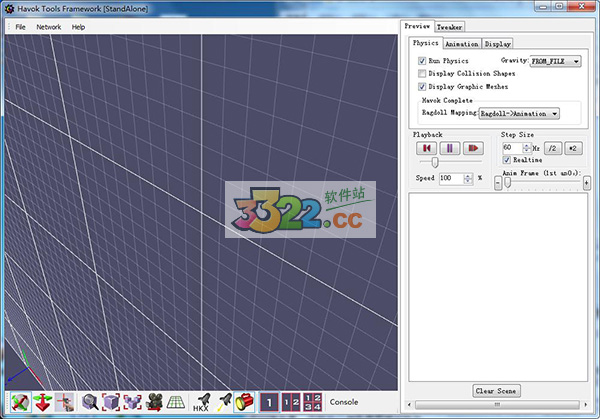Click the Clear Scene button

(x=496, y=391)
